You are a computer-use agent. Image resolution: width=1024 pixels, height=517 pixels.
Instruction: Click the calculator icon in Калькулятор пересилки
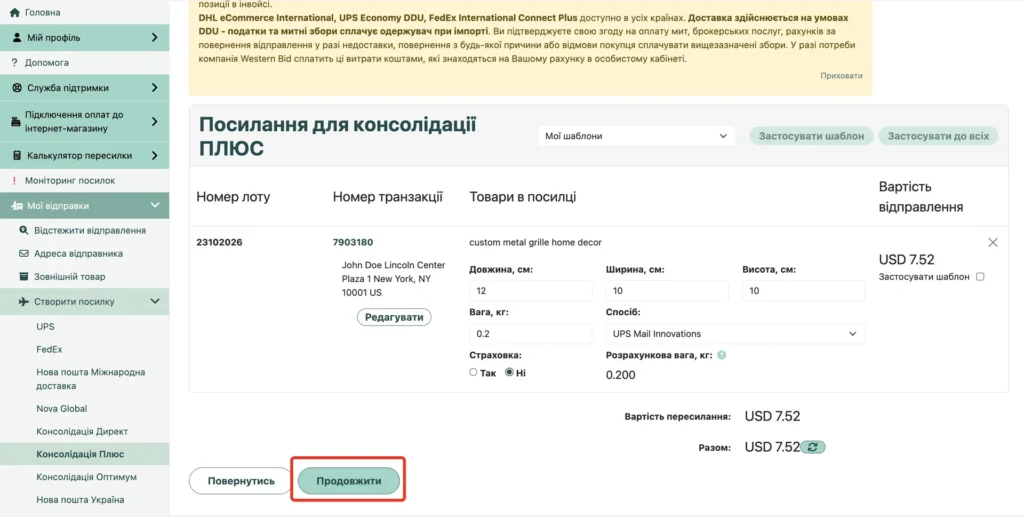click(17, 155)
